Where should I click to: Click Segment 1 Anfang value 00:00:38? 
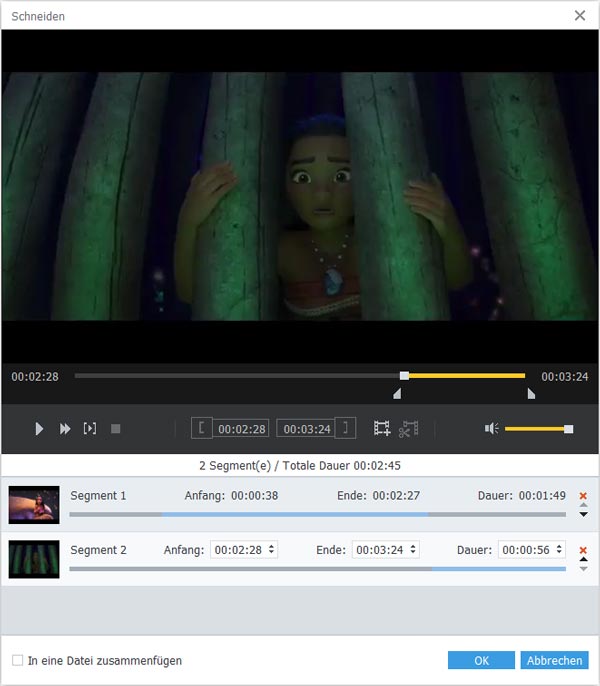(x=254, y=496)
